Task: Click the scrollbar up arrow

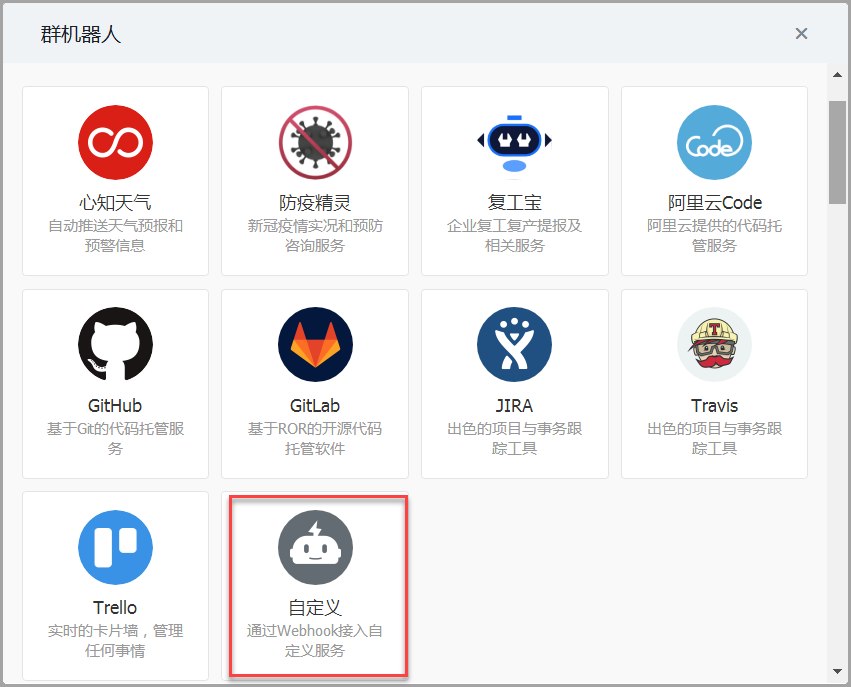Action: pyautogui.click(x=837, y=74)
